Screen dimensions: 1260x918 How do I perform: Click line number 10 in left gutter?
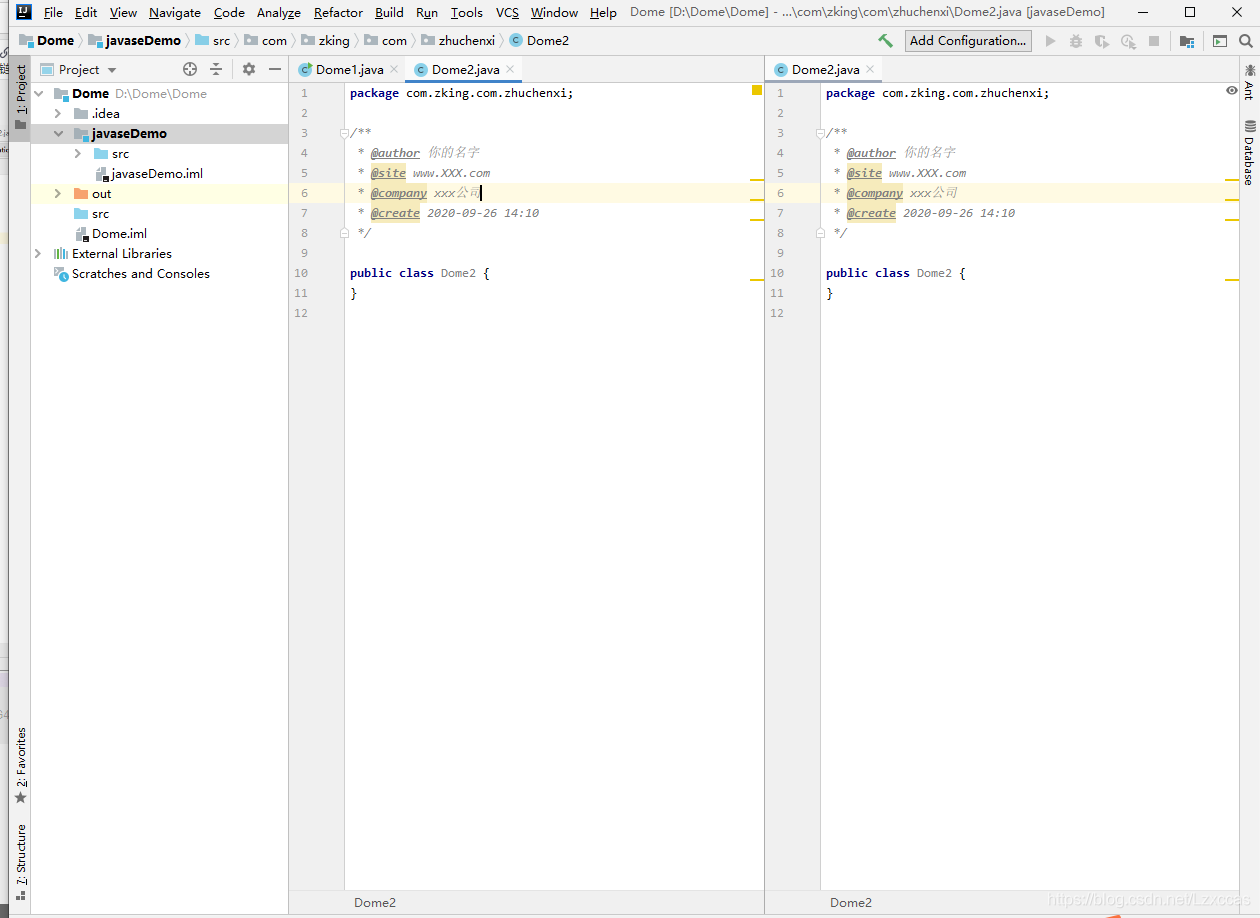pos(301,273)
